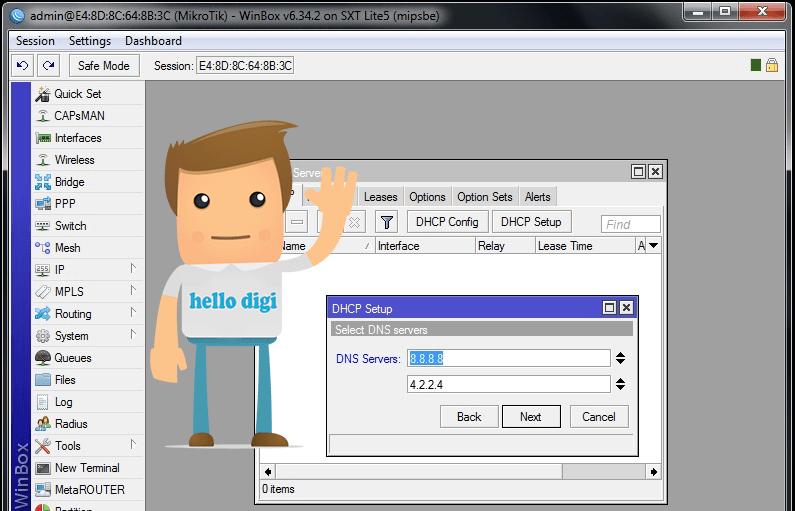Click the IP menu icon in sidebar
This screenshot has height=511, width=795.
click(43, 270)
